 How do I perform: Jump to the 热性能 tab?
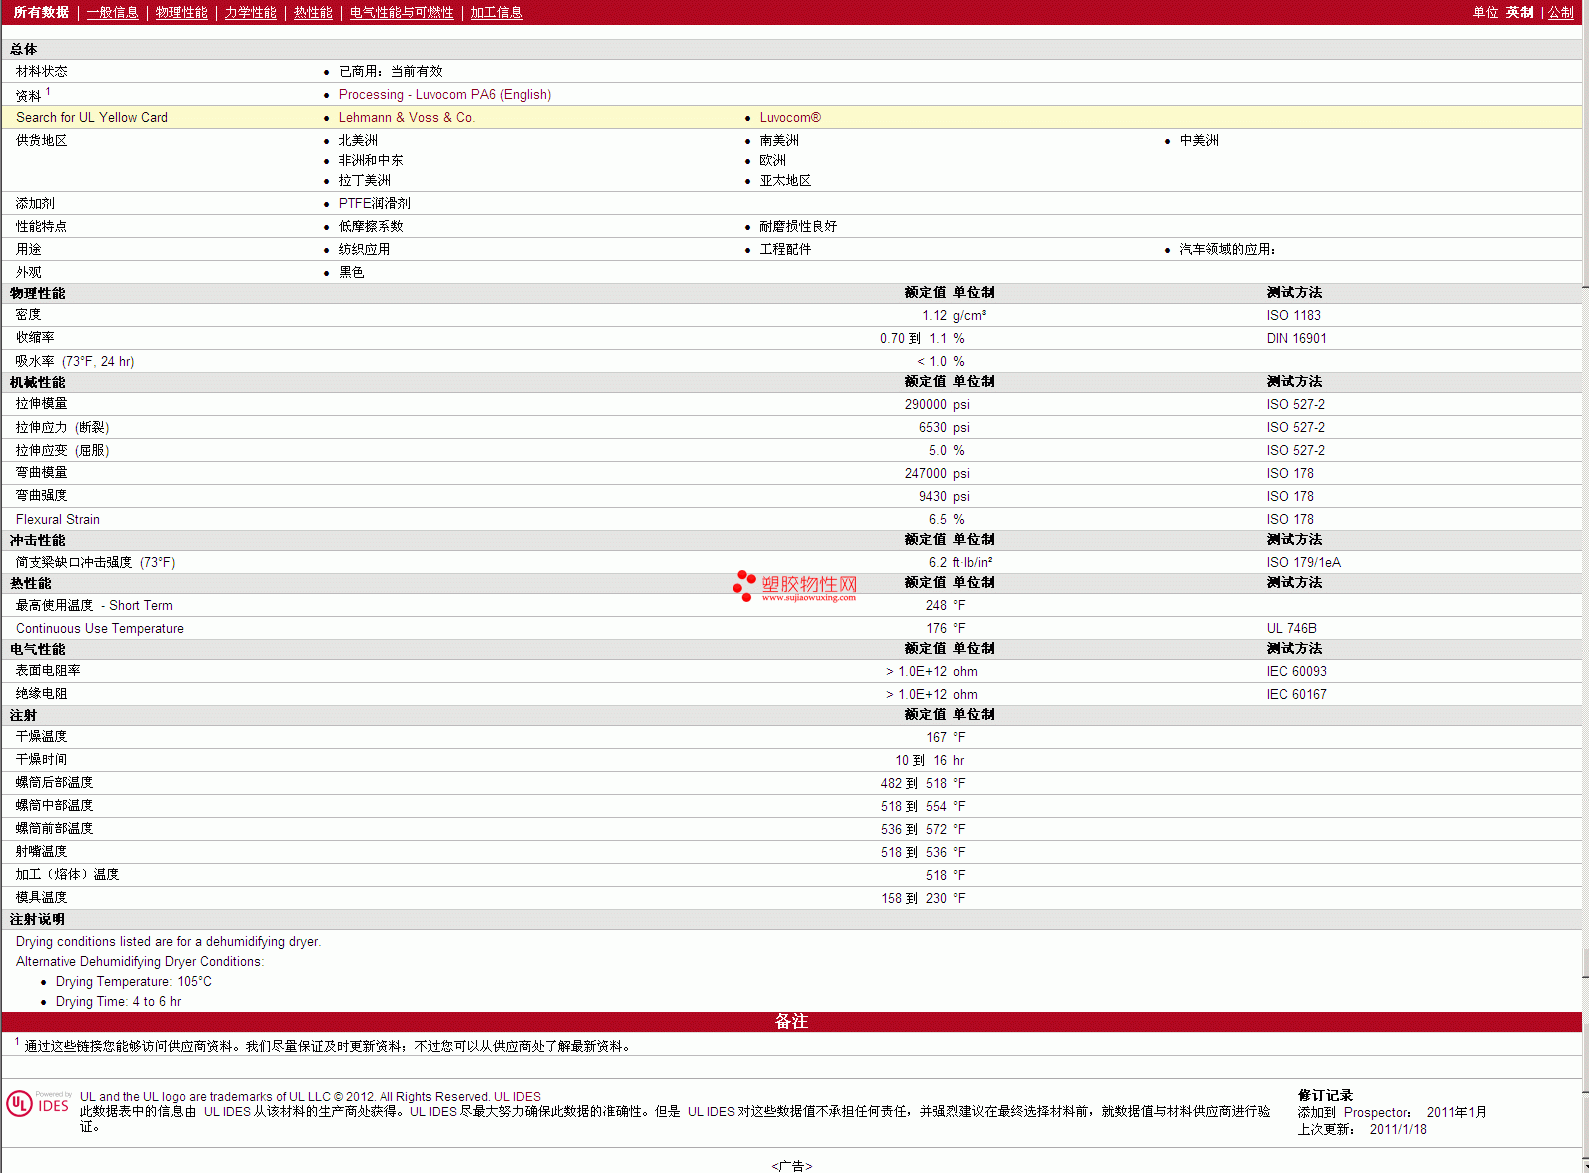(313, 12)
